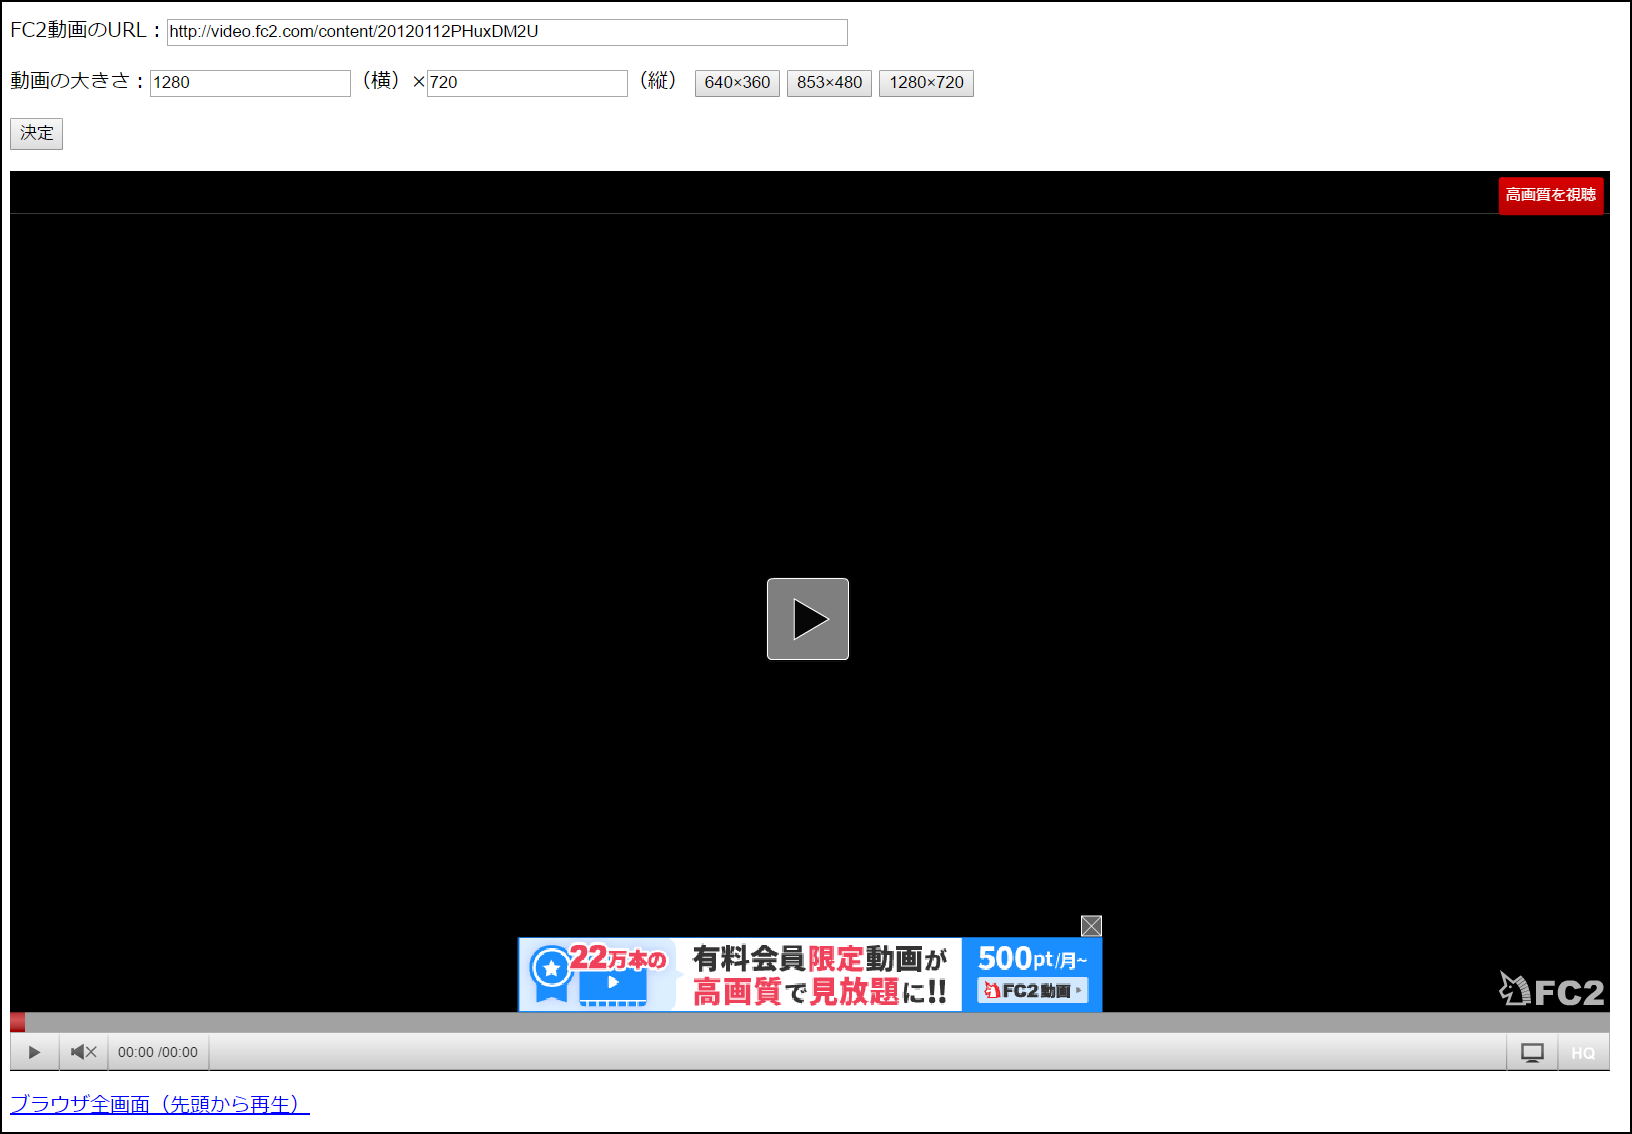Close the banner ad with X icon
Viewport: 1632px width, 1134px height.
tap(1091, 926)
